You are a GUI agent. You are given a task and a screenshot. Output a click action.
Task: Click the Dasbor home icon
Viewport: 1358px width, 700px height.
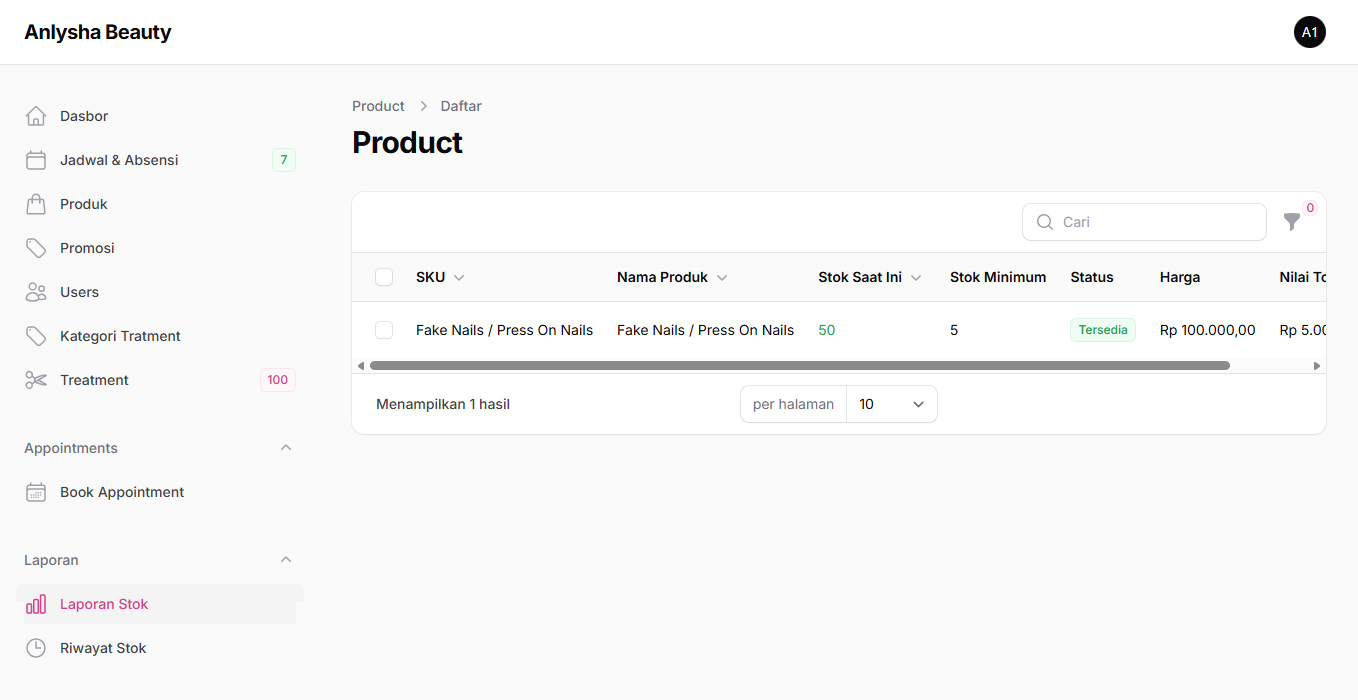pyautogui.click(x=36, y=116)
